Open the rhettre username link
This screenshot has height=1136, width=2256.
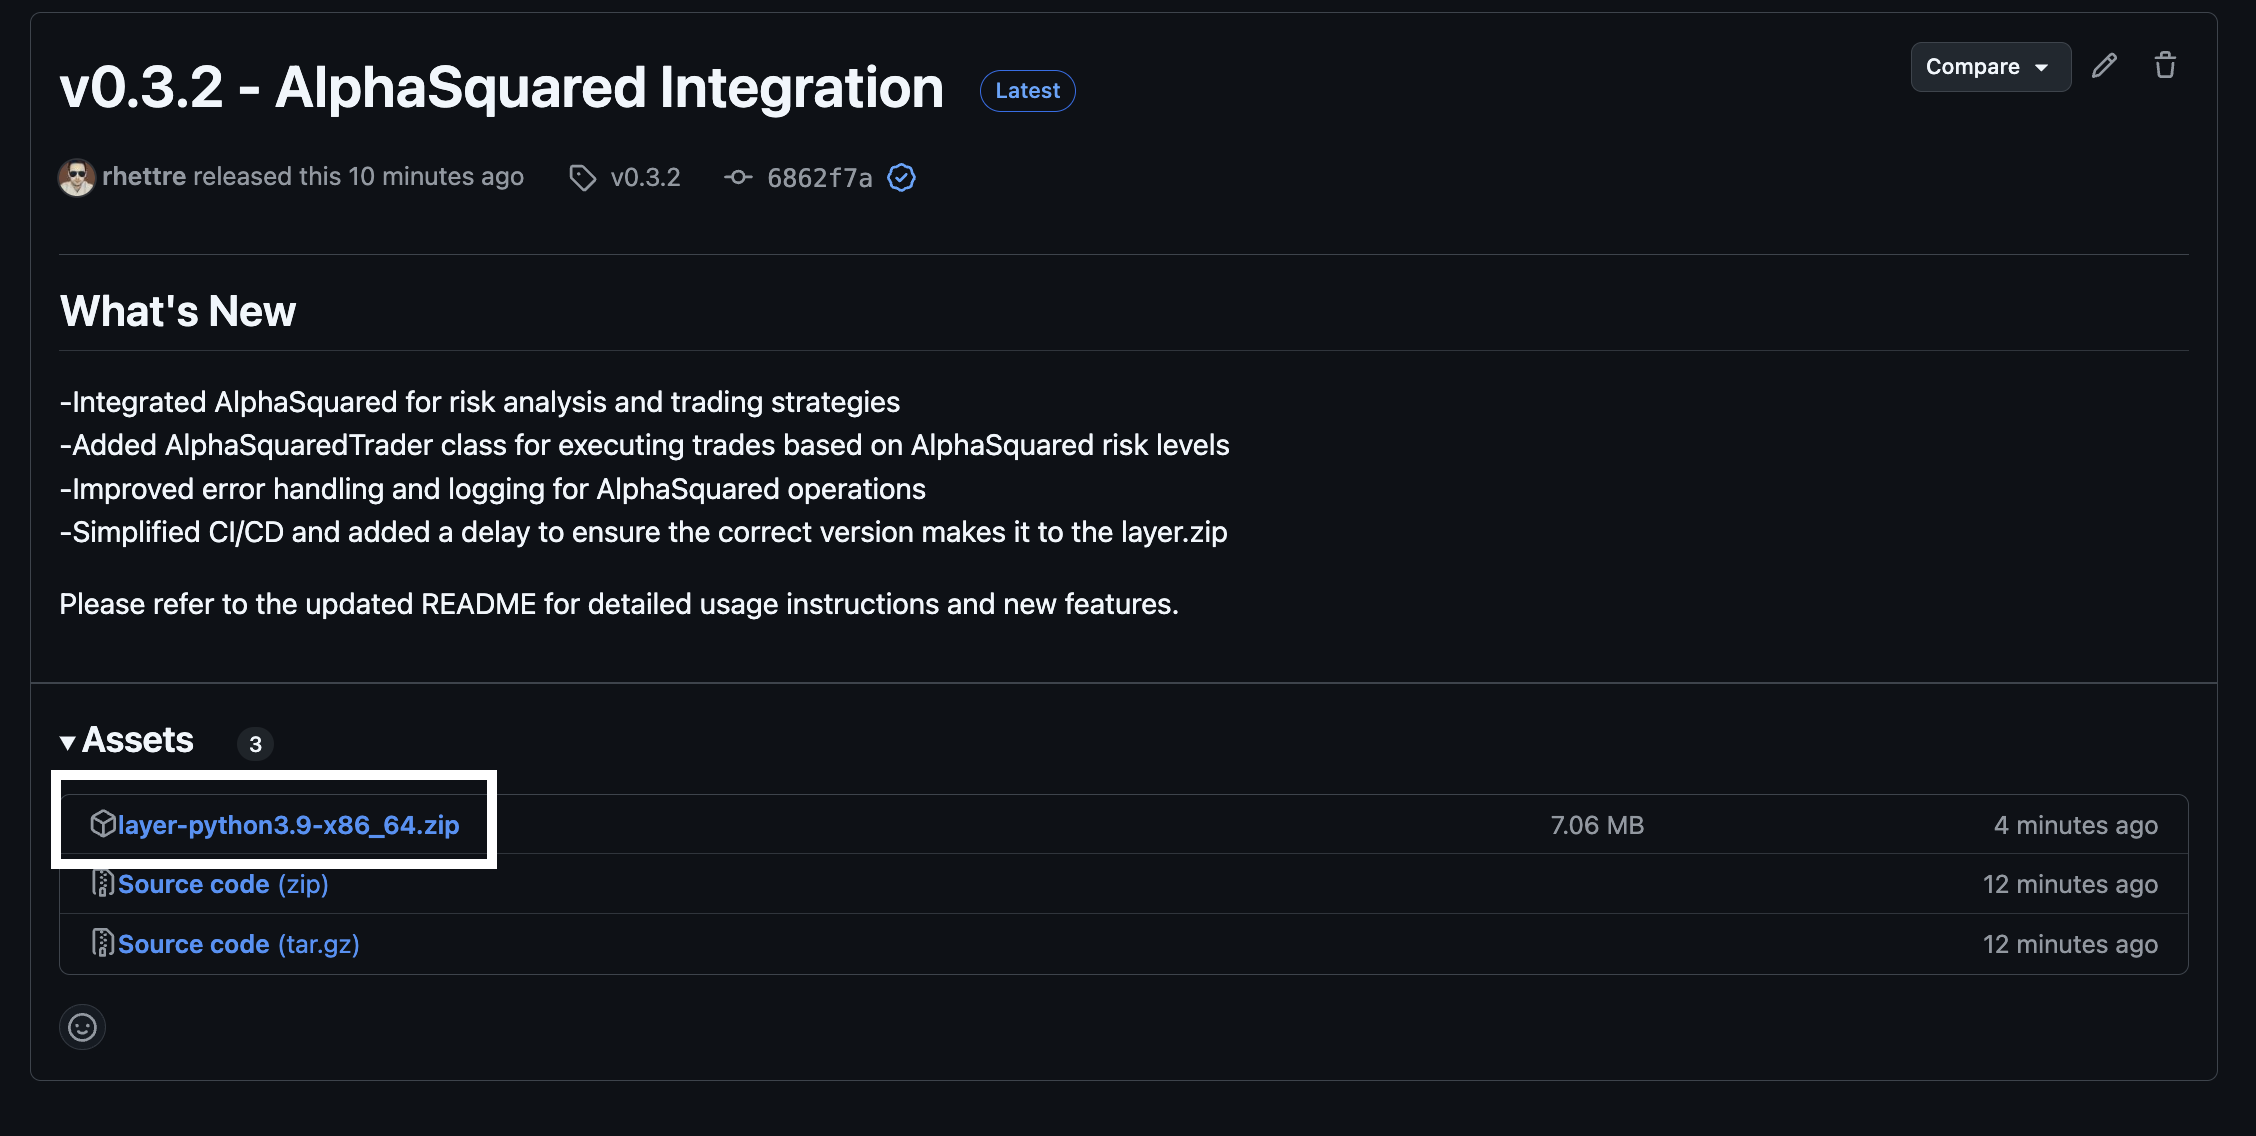144,177
